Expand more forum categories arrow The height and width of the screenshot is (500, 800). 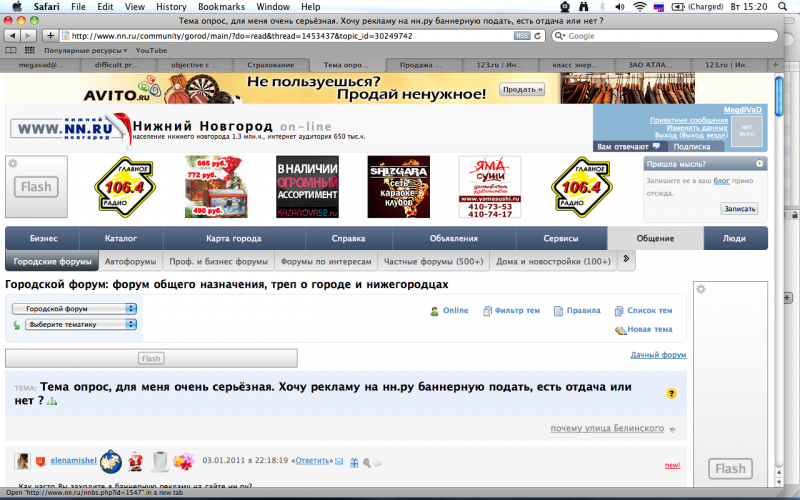tap(626, 259)
